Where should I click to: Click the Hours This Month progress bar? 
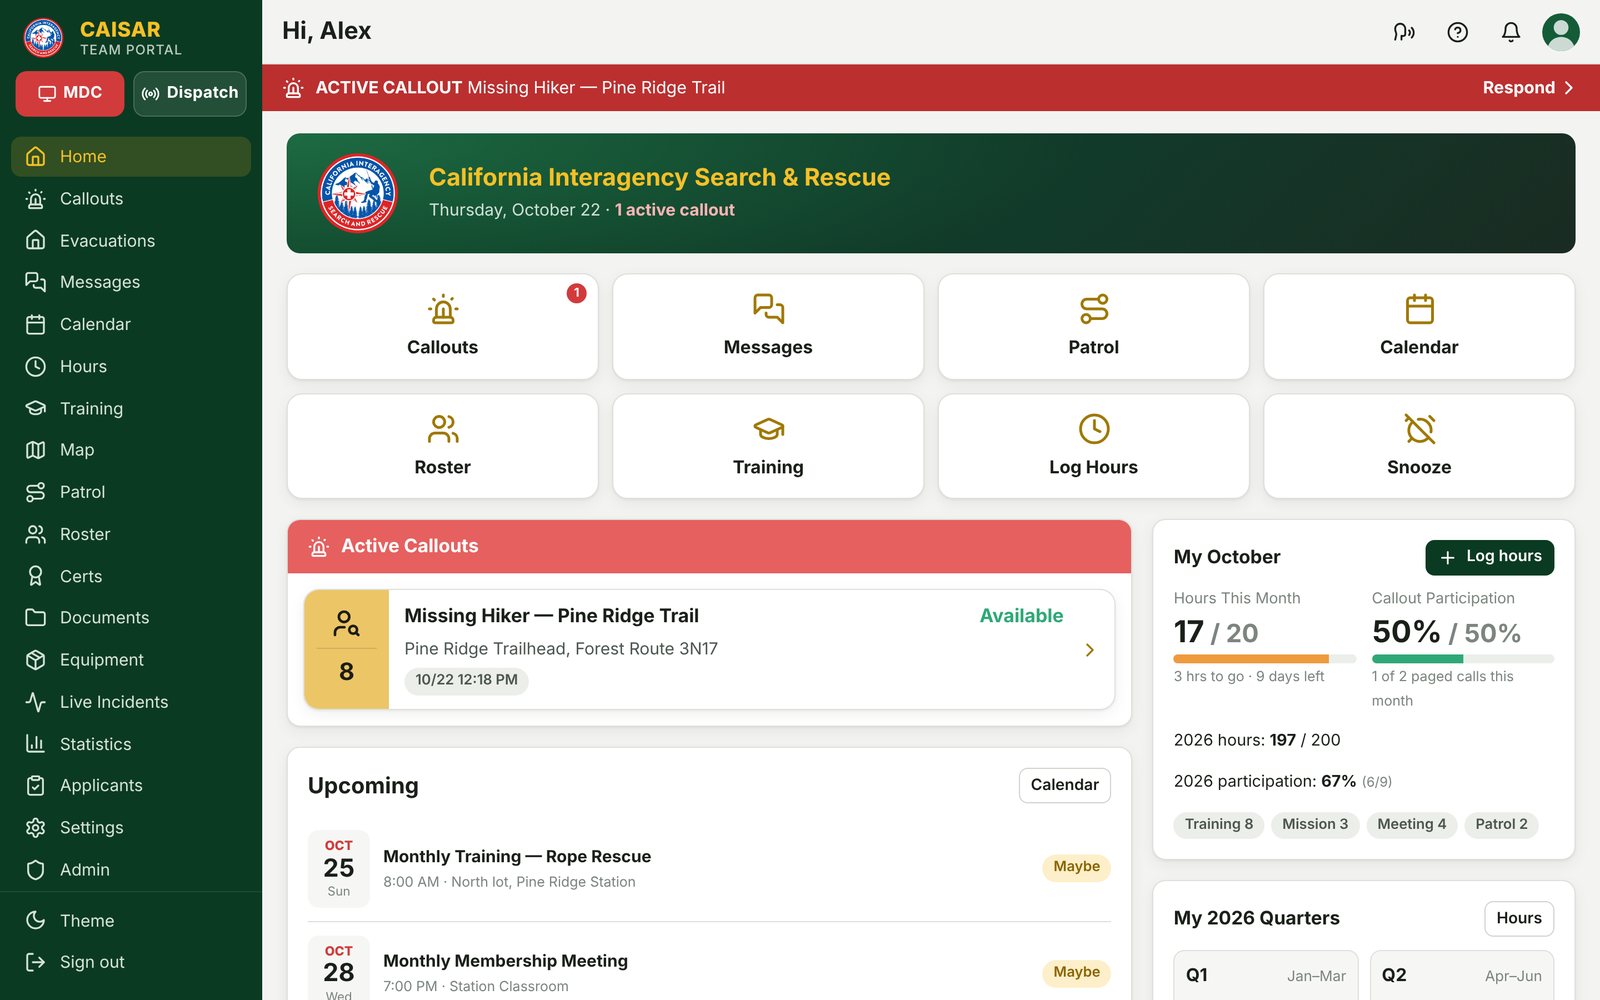click(x=1264, y=659)
